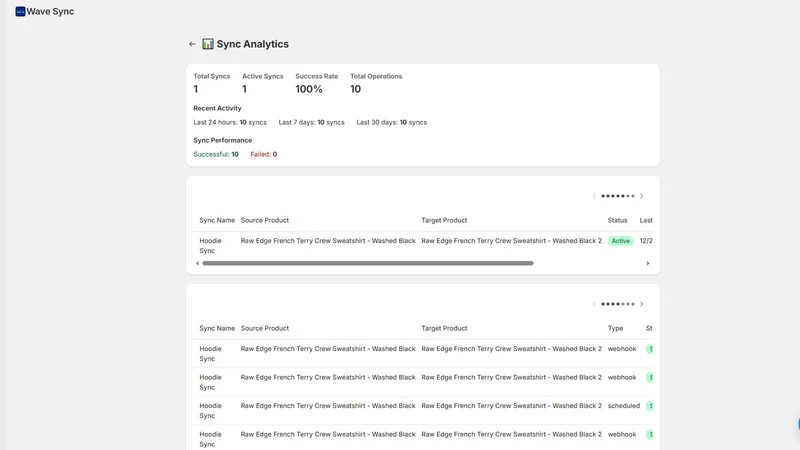Click Sync Name header in history table
800x450 pixels.
(217, 329)
